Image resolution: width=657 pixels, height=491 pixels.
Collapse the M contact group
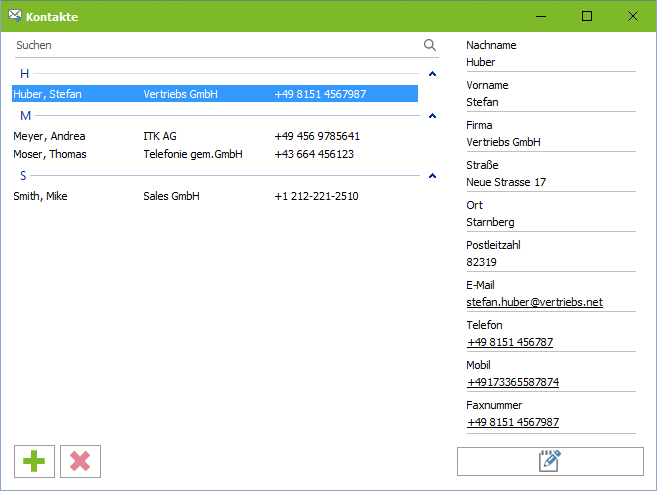point(432,116)
